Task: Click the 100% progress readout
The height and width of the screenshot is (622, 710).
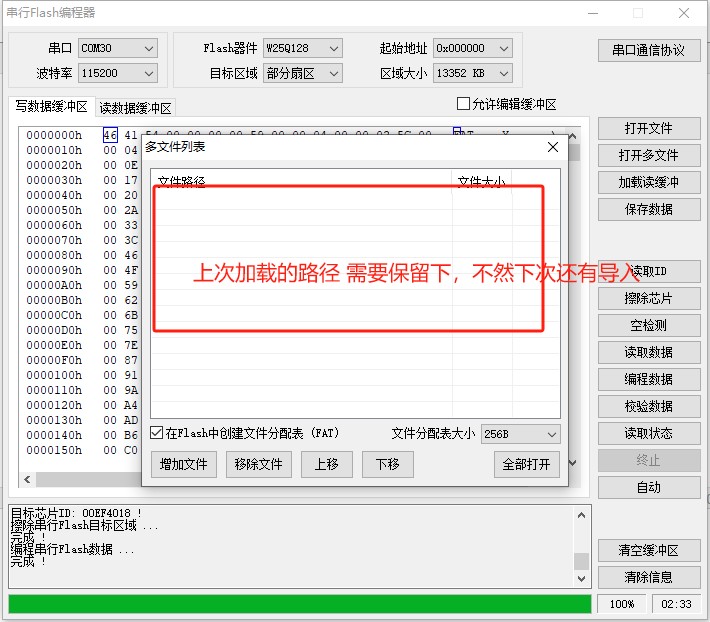Action: pos(622,604)
